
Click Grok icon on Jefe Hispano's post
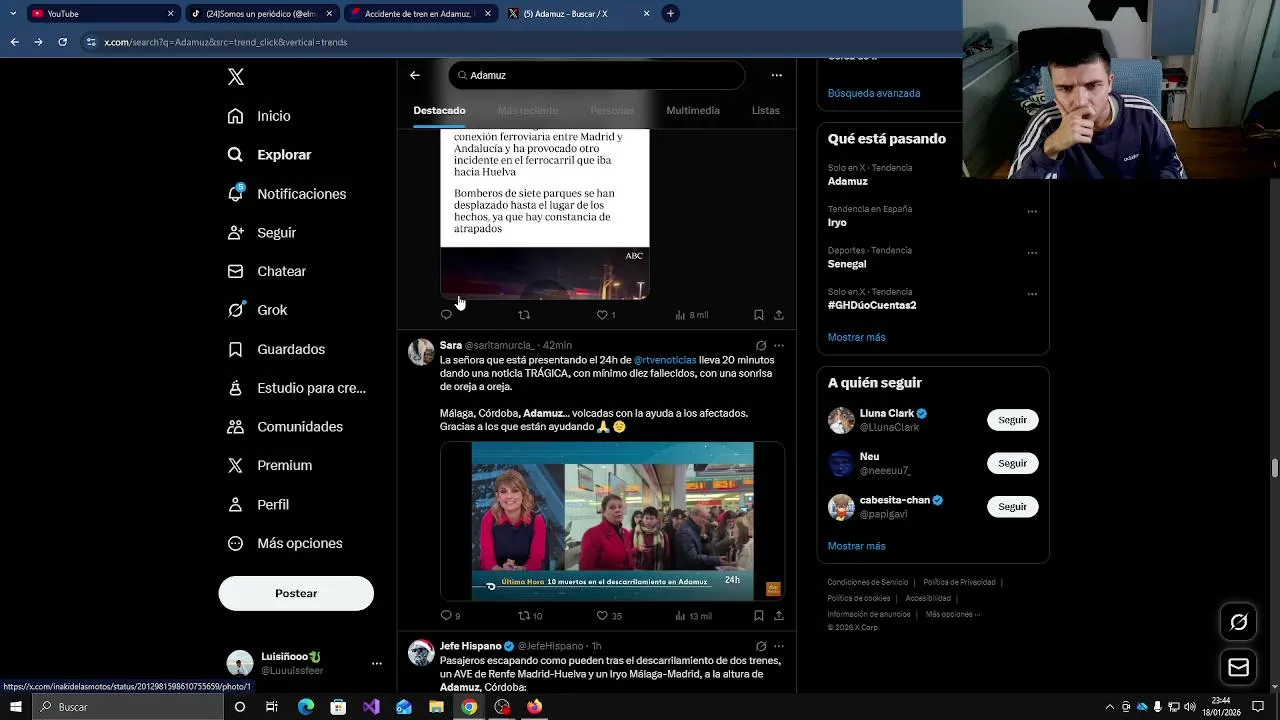coord(761,647)
